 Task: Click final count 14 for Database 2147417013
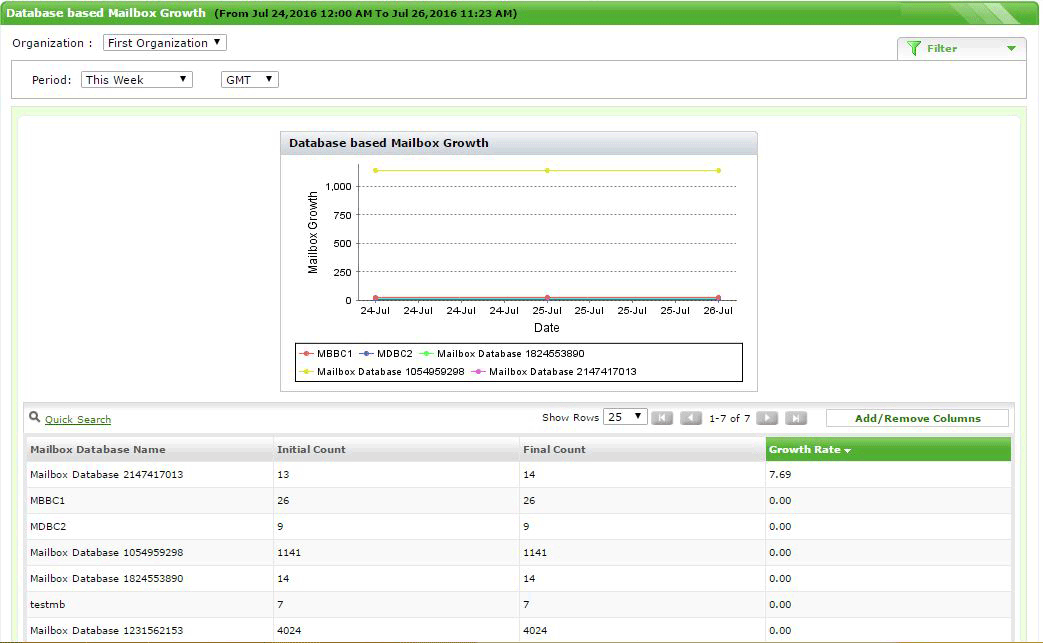point(529,475)
